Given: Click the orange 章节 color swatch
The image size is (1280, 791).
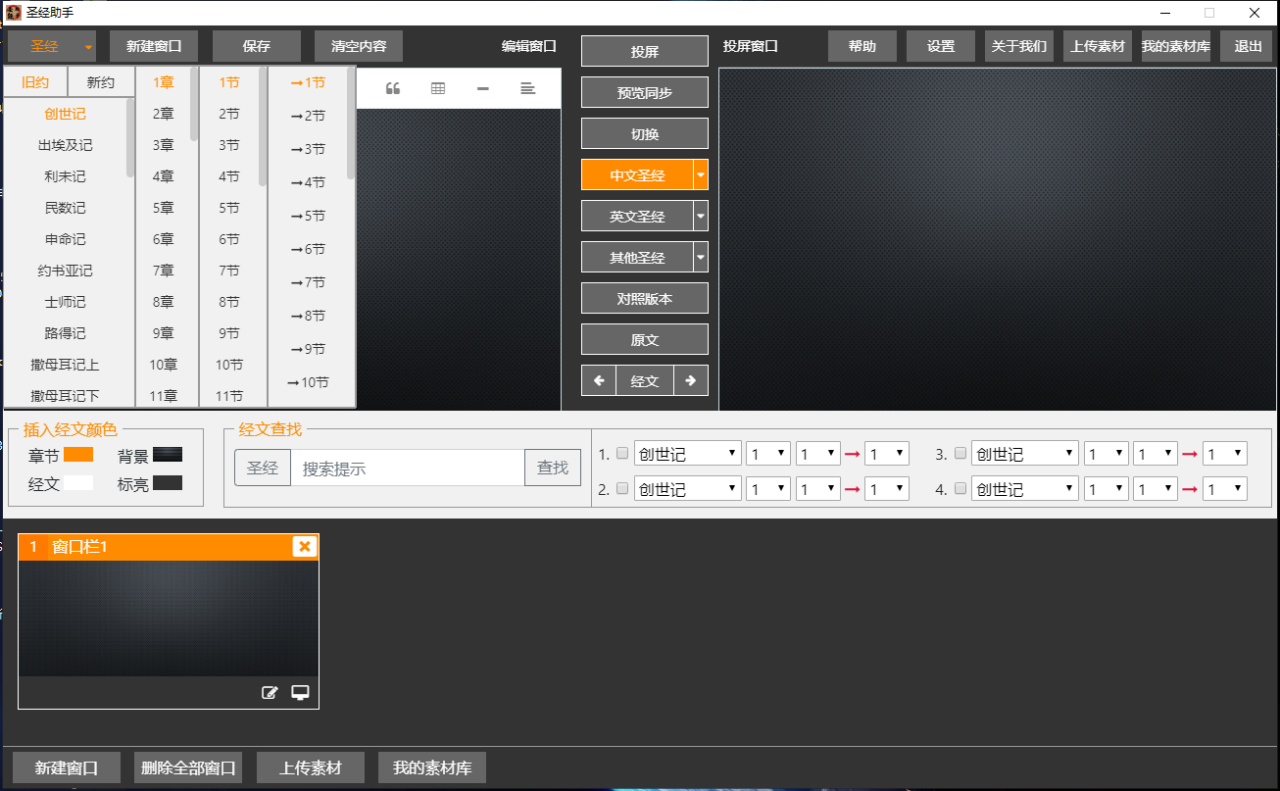Looking at the screenshot, I should point(78,455).
